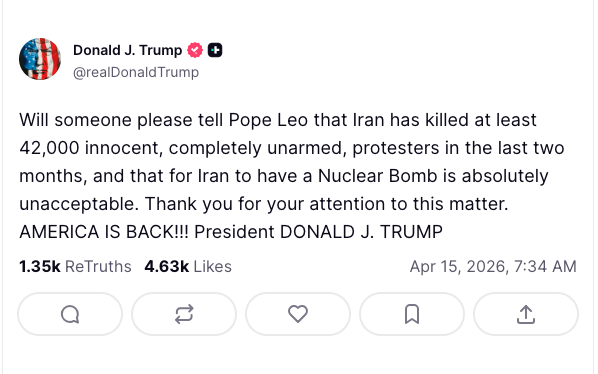Open the flag-painted profile avatar
This screenshot has width=598, height=374.
(40, 59)
